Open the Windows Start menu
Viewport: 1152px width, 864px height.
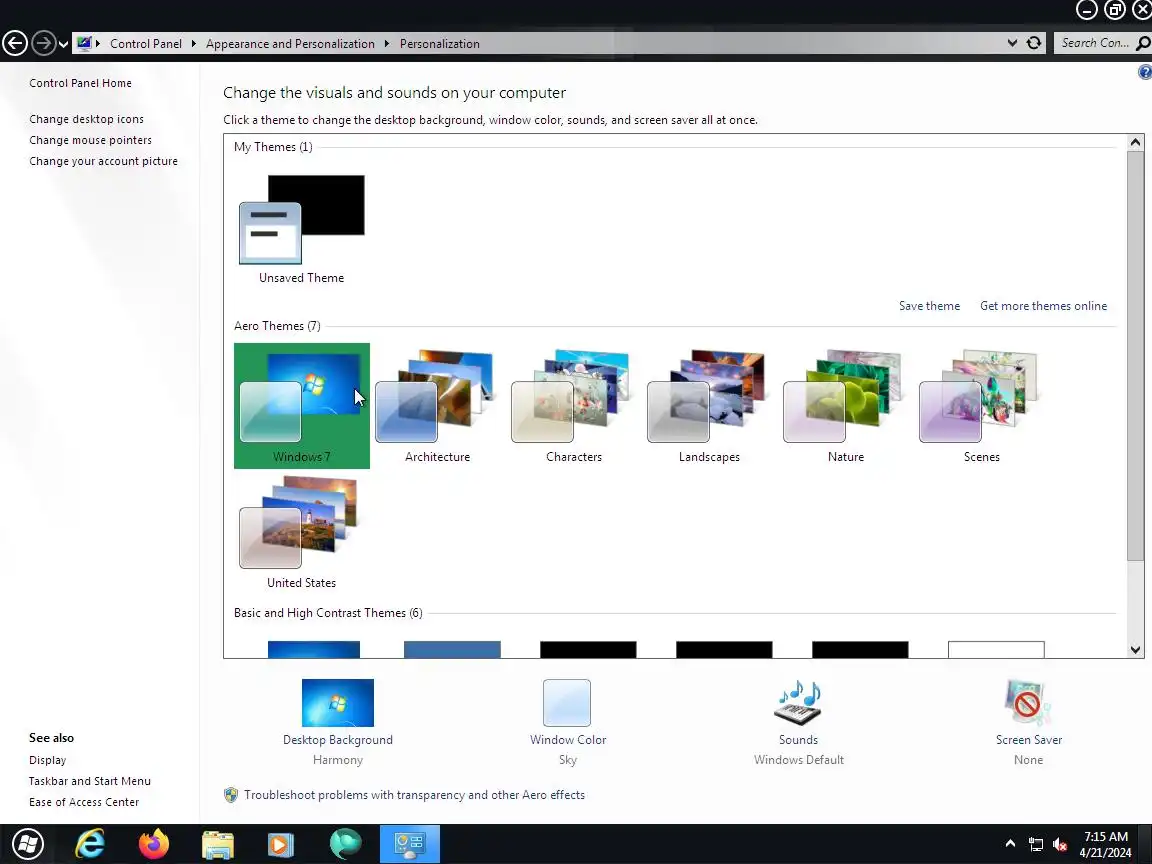[28, 844]
